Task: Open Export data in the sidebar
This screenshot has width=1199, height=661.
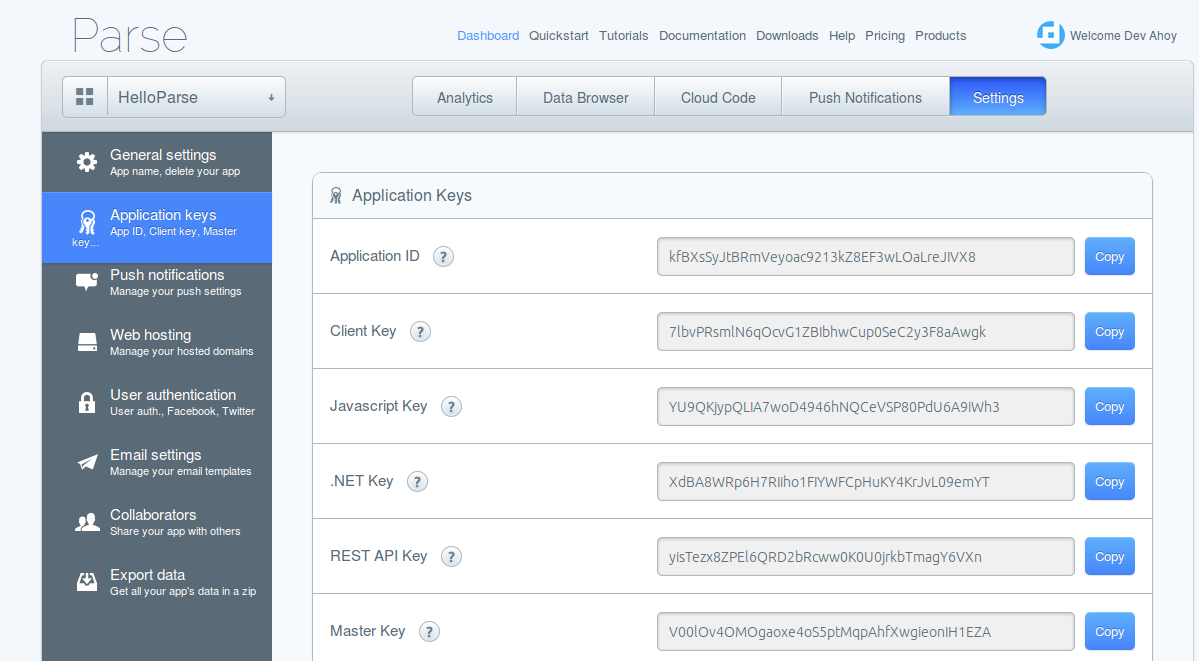Action: pos(157,582)
